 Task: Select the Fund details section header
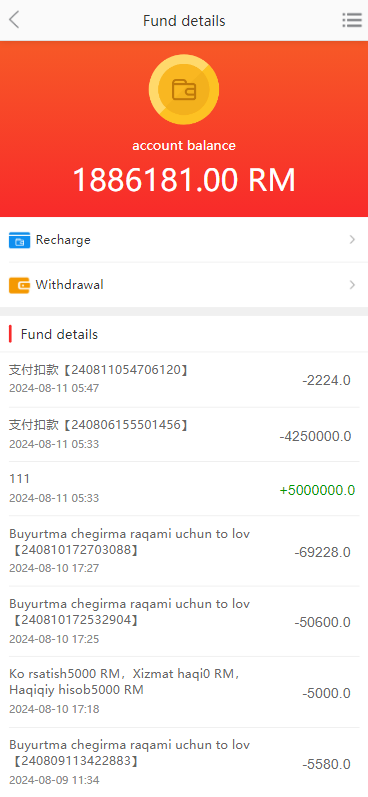tap(59, 334)
